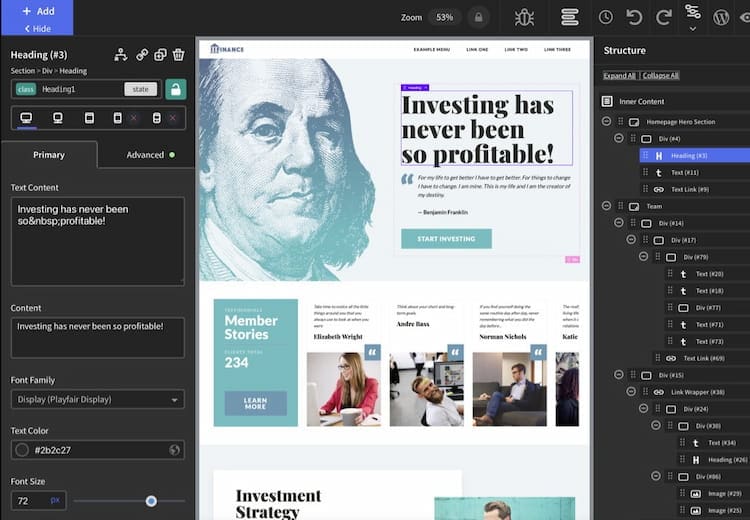Switch to the Advanced tab

coord(145,155)
